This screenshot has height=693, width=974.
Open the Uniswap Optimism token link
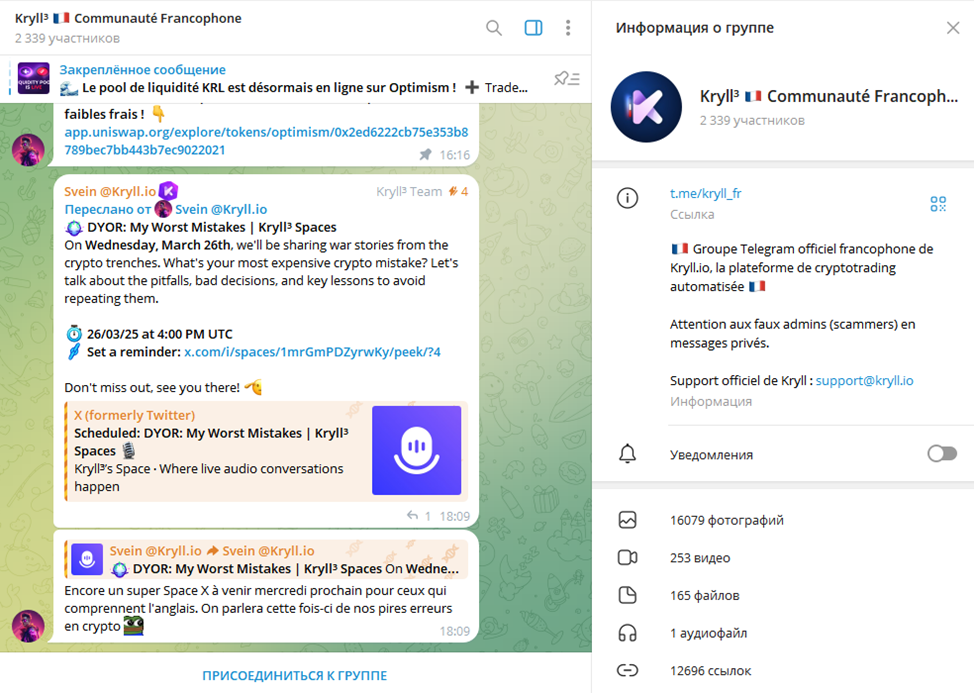pyautogui.click(x=266, y=141)
